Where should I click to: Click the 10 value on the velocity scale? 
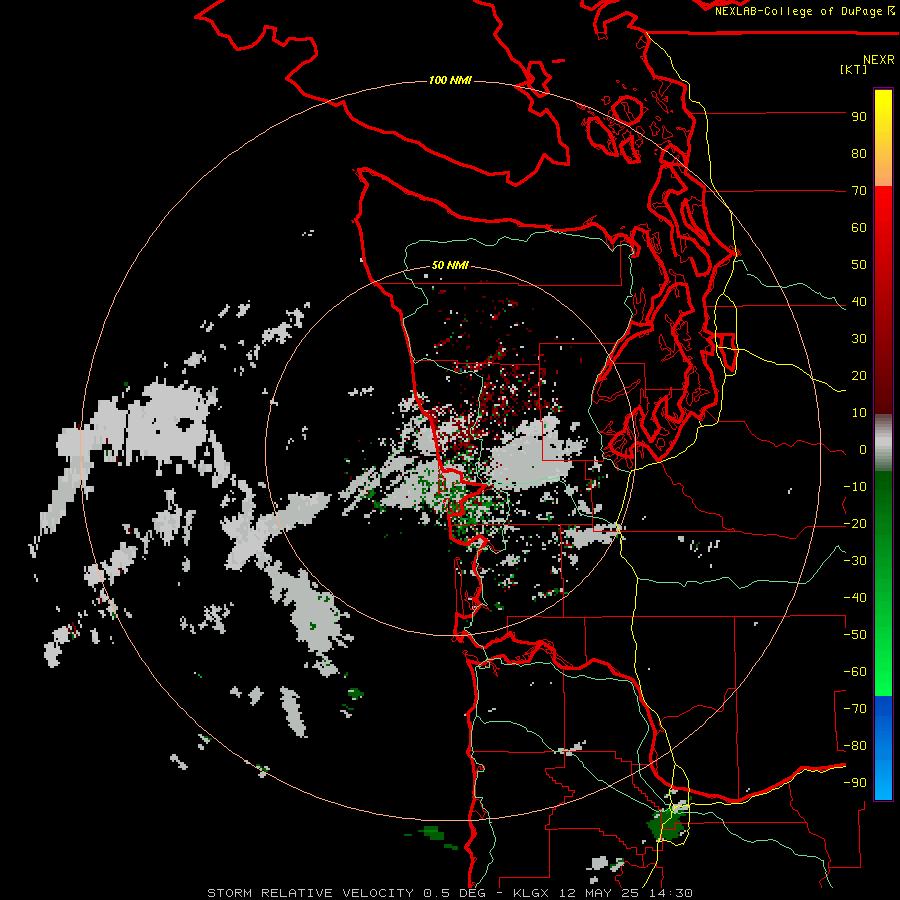[x=859, y=413]
